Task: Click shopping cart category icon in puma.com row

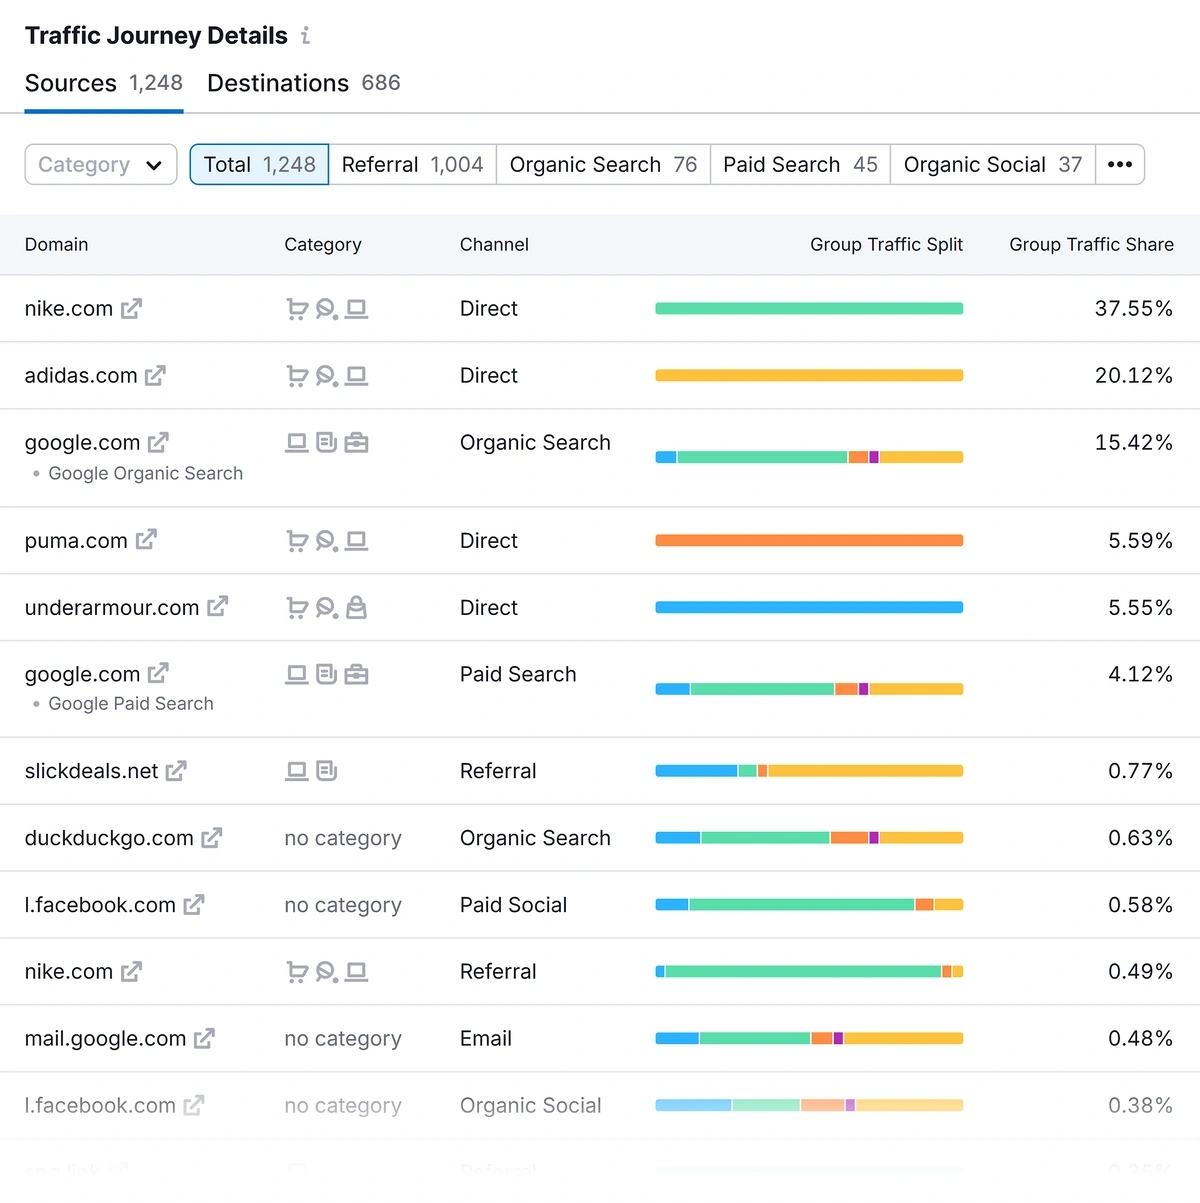Action: pyautogui.click(x=297, y=541)
